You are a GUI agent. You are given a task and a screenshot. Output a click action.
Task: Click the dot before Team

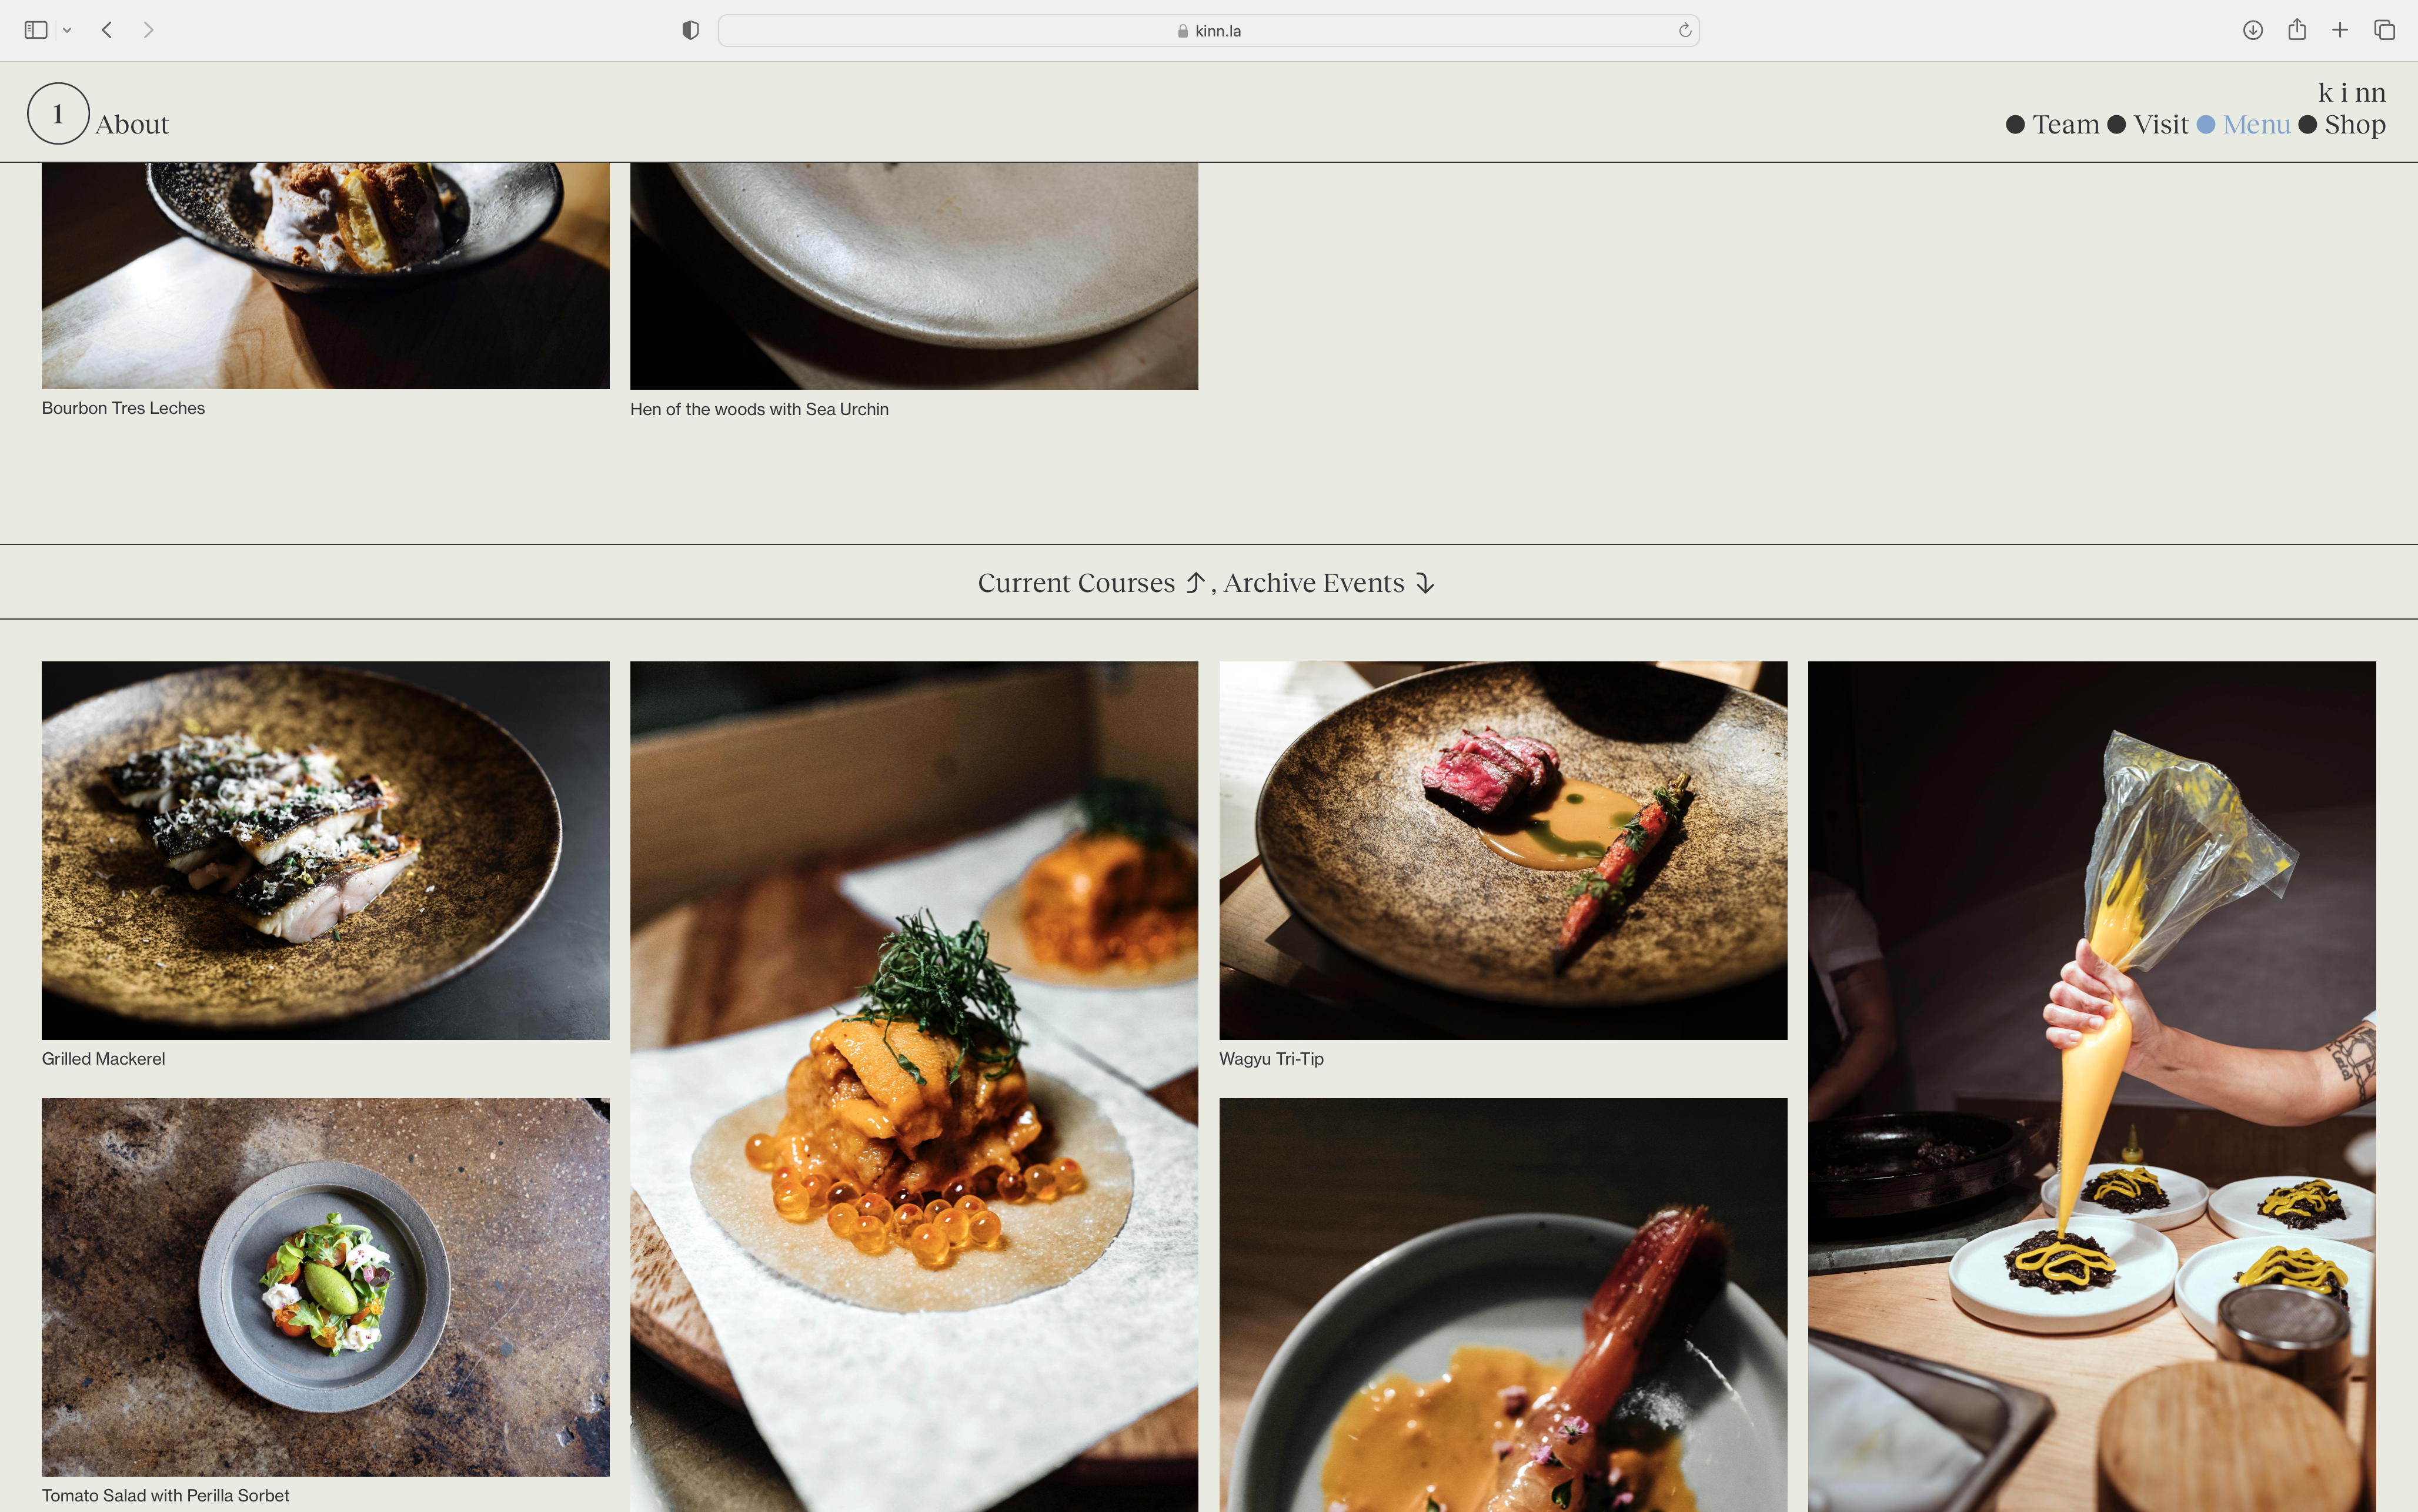(2015, 124)
